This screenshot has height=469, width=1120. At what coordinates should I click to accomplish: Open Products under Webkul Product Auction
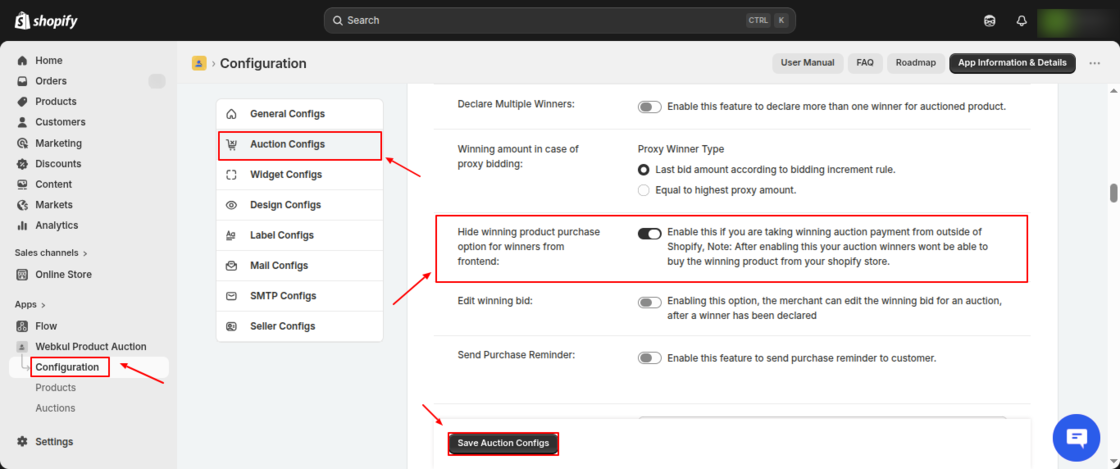(56, 388)
